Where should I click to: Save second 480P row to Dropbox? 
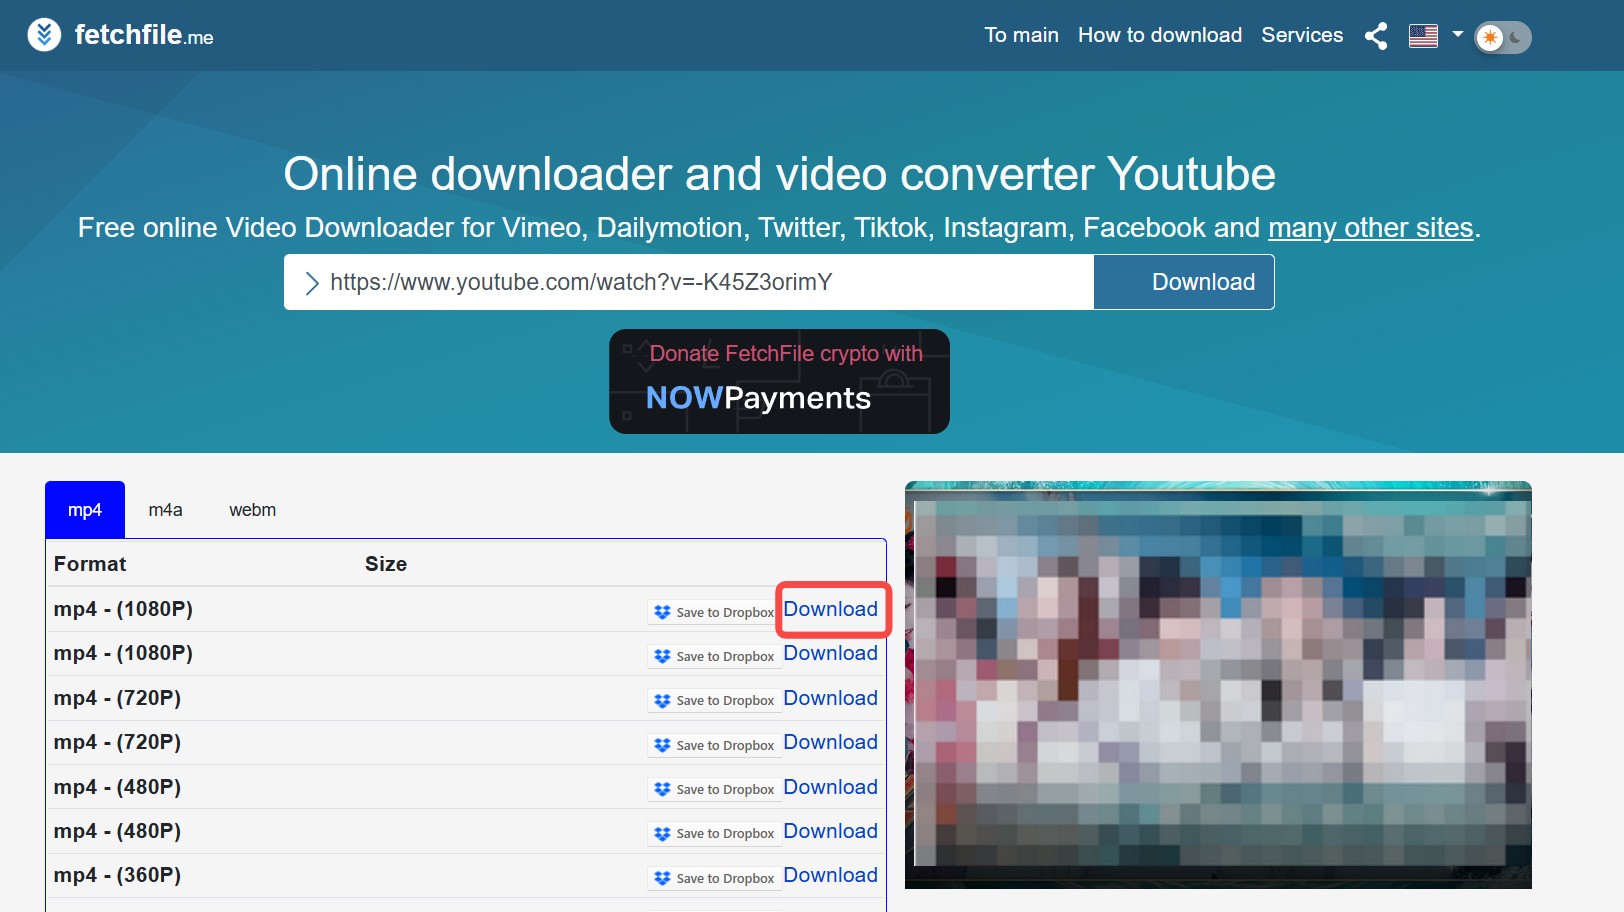click(713, 833)
